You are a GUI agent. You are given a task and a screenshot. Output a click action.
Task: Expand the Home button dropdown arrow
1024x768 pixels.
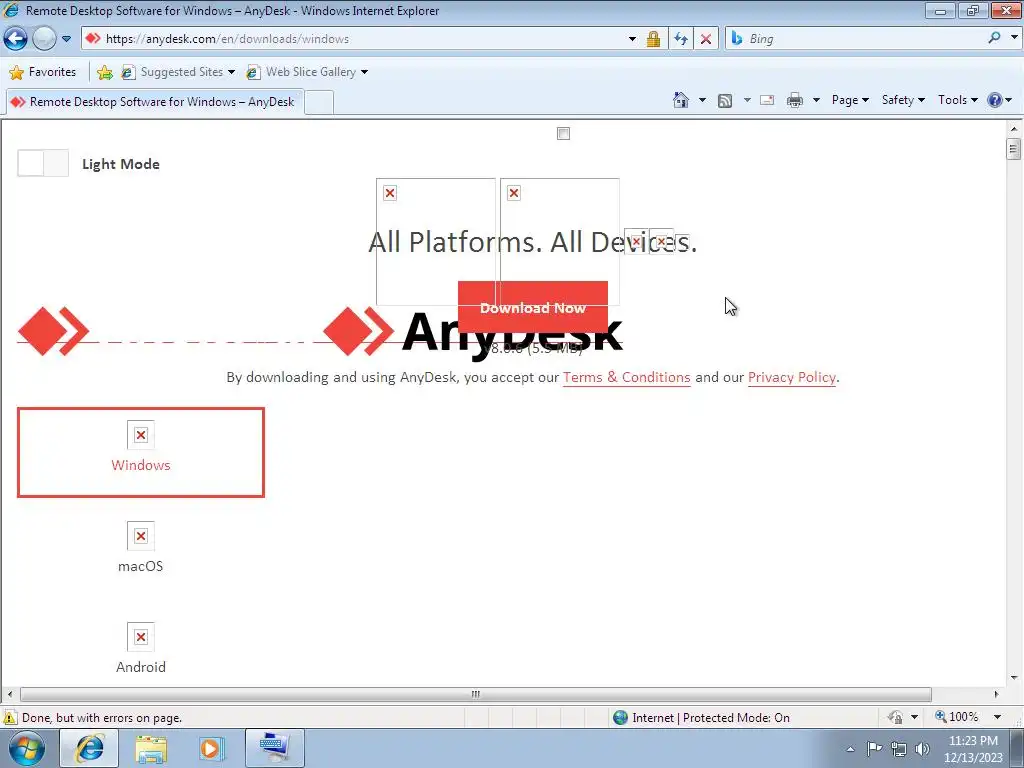click(x=702, y=100)
